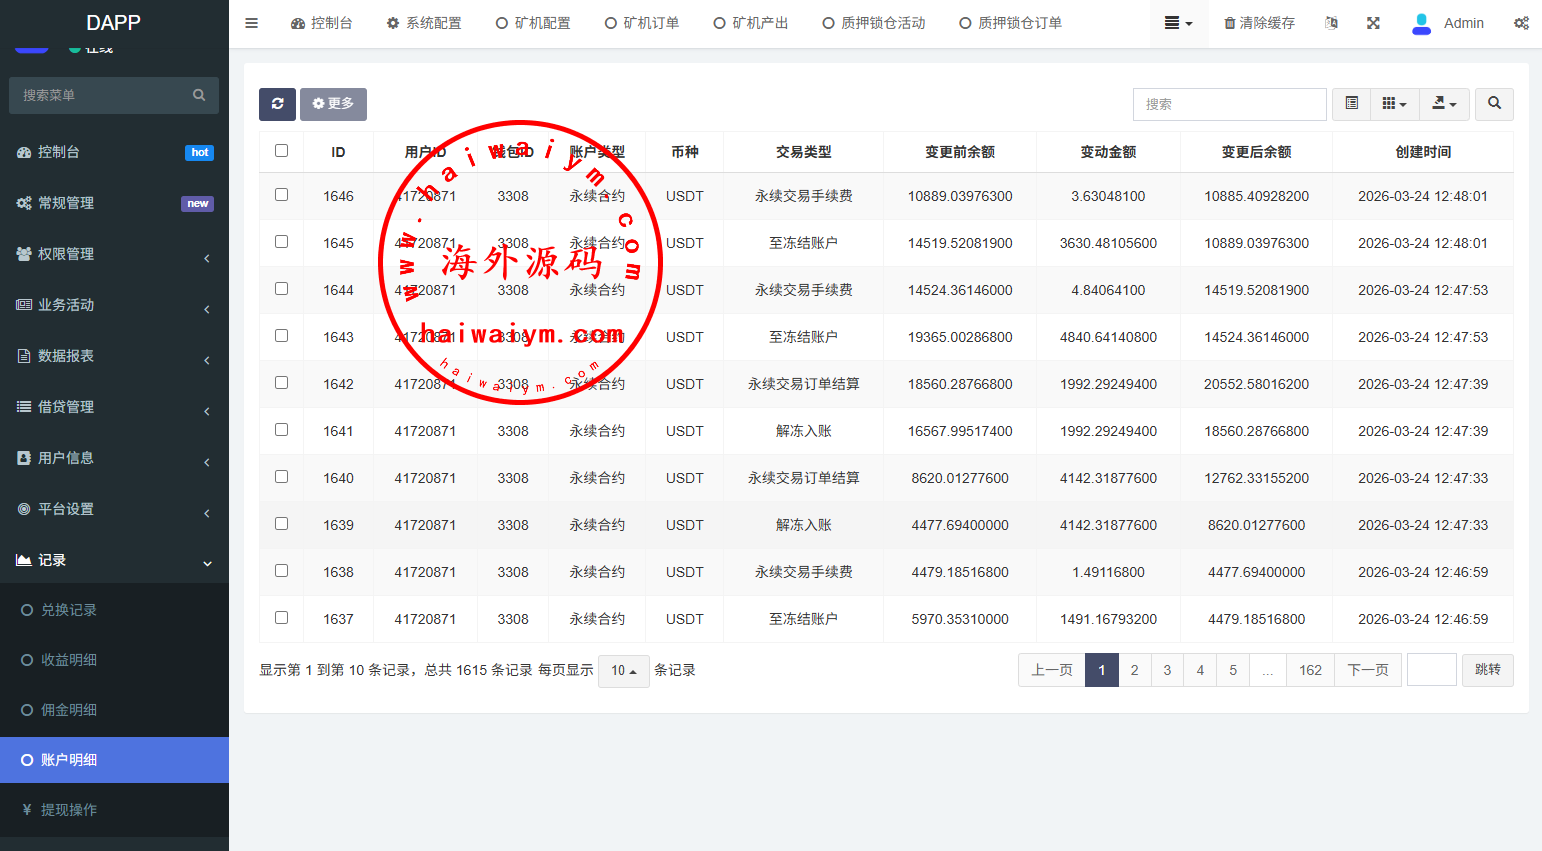
Task: Switch to the 矿机配置 tab
Action: [533, 23]
